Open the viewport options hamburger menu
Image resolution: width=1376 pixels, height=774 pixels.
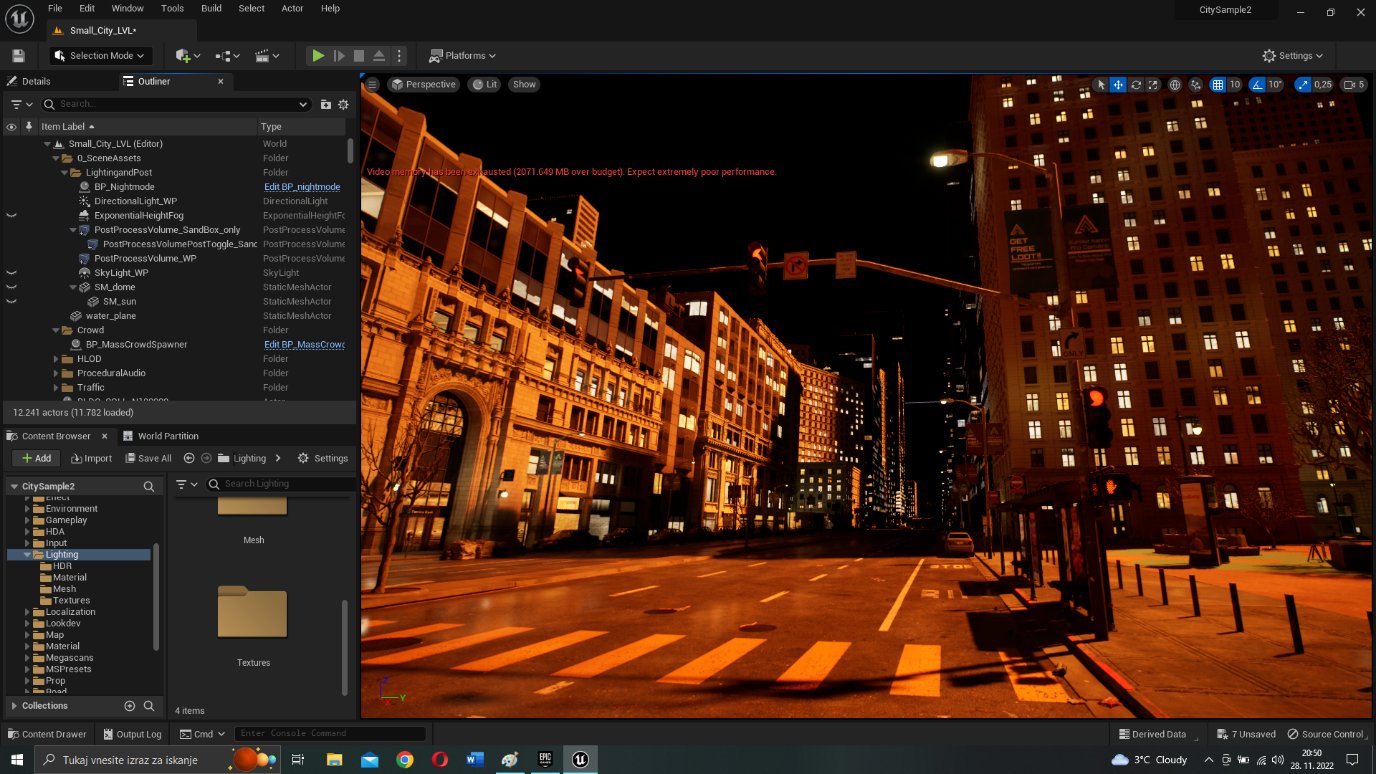tap(372, 85)
